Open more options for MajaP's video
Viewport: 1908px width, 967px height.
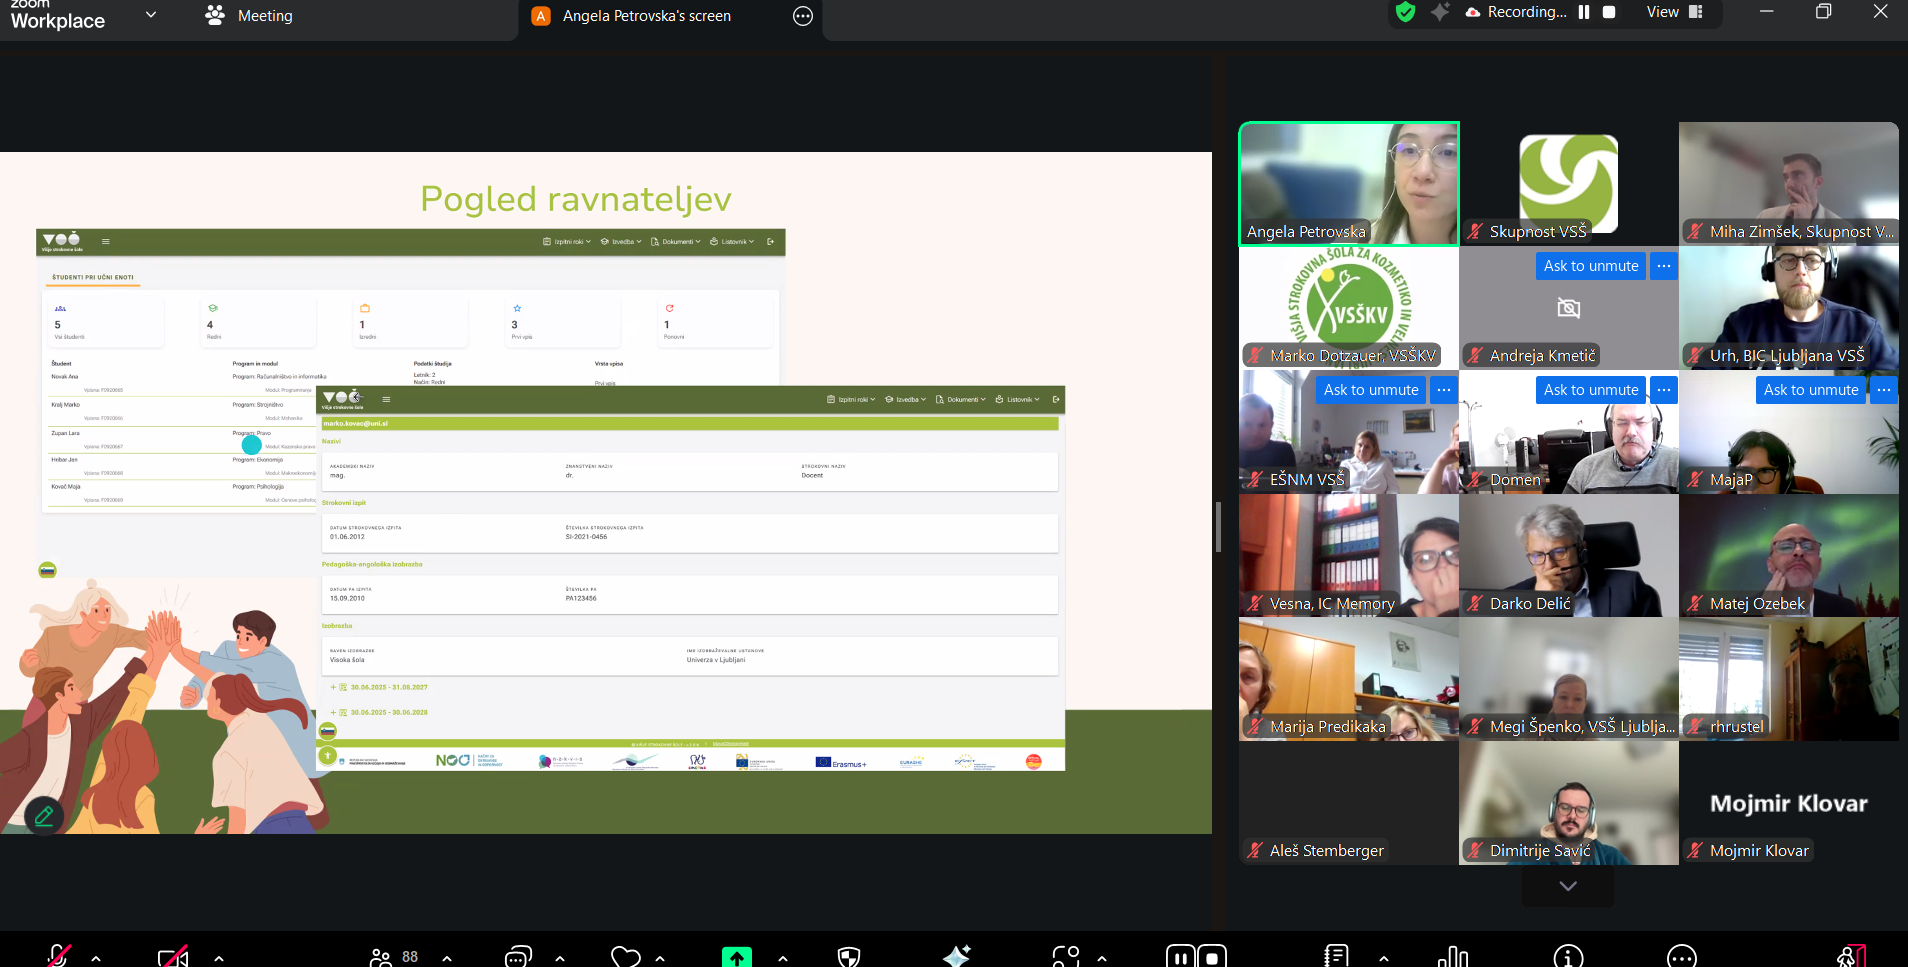point(1883,390)
